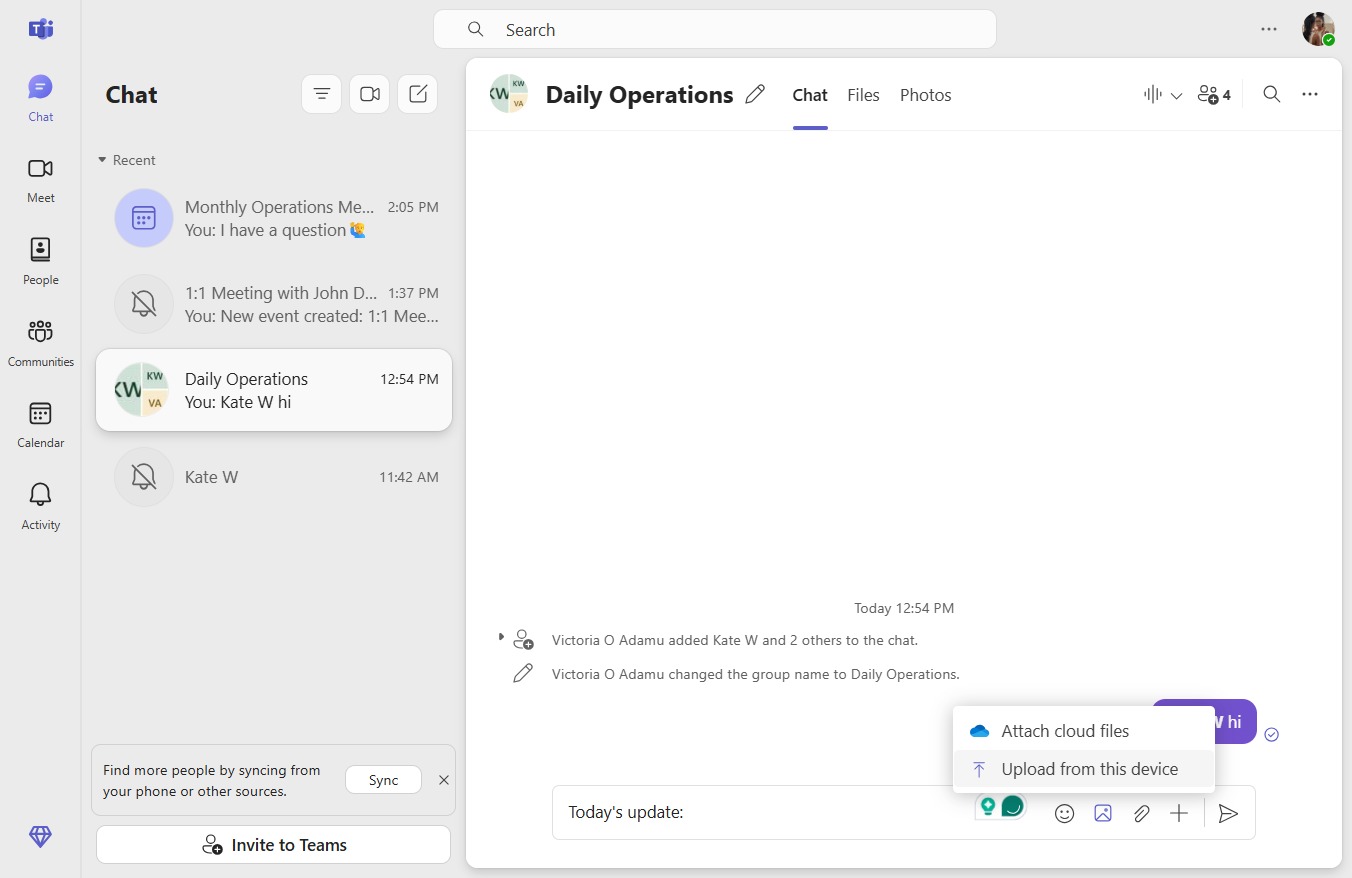
Task: Open the Kate W chat
Action: [274, 477]
